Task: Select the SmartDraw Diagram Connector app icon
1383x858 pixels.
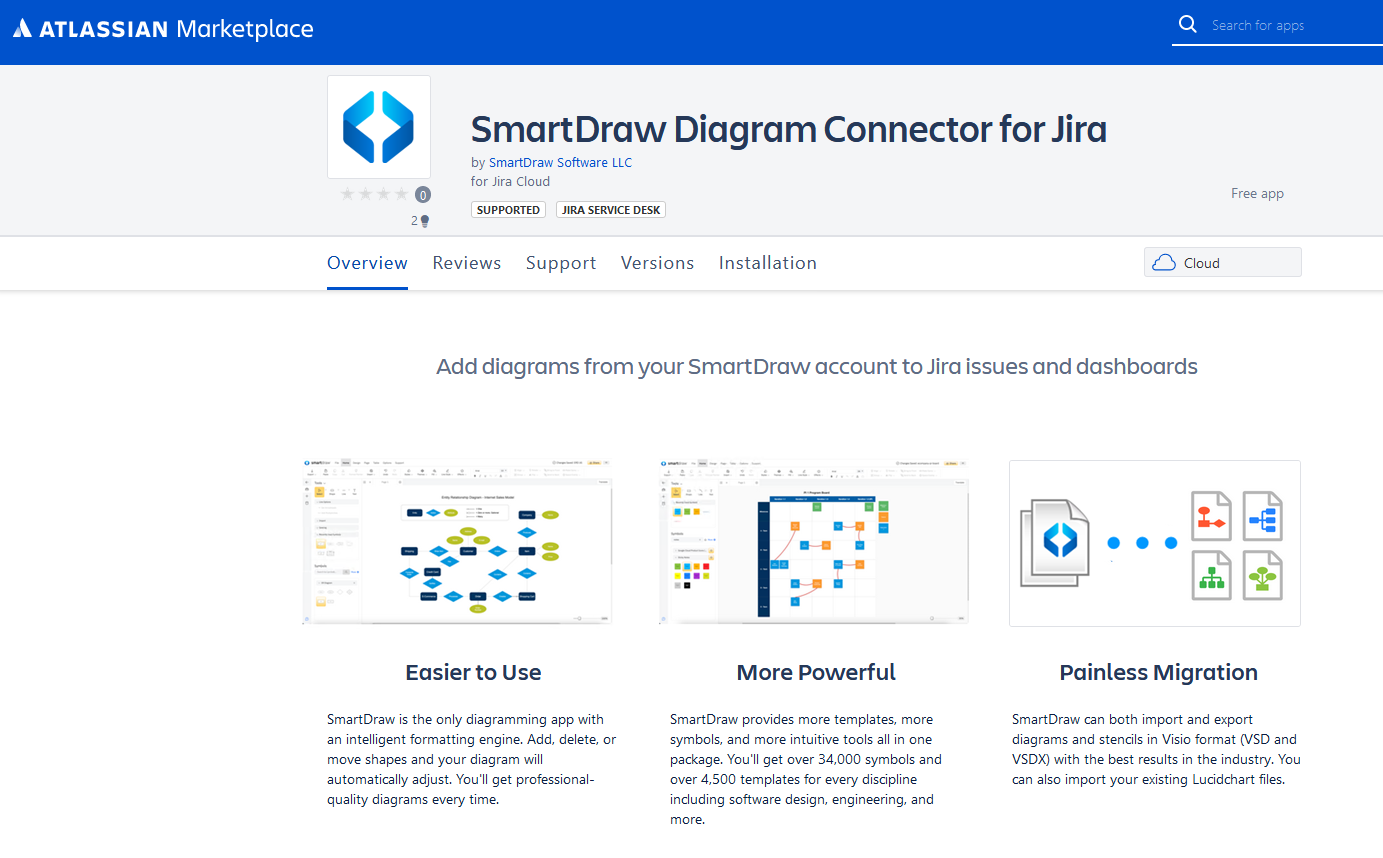Action: (378, 126)
